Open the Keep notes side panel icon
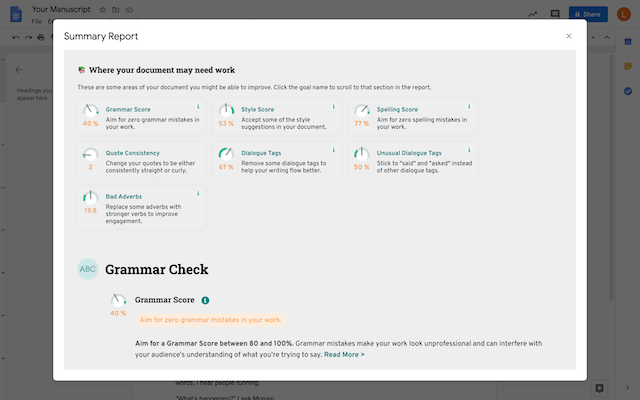Viewport: 640px width, 400px height. click(x=628, y=66)
